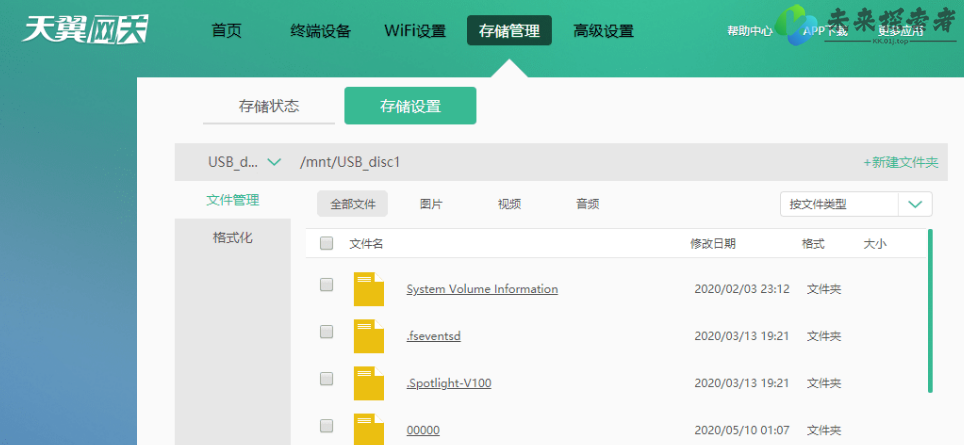This screenshot has width=964, height=445.
Task: Click the green vertical scrollbar
Action: 930,310
